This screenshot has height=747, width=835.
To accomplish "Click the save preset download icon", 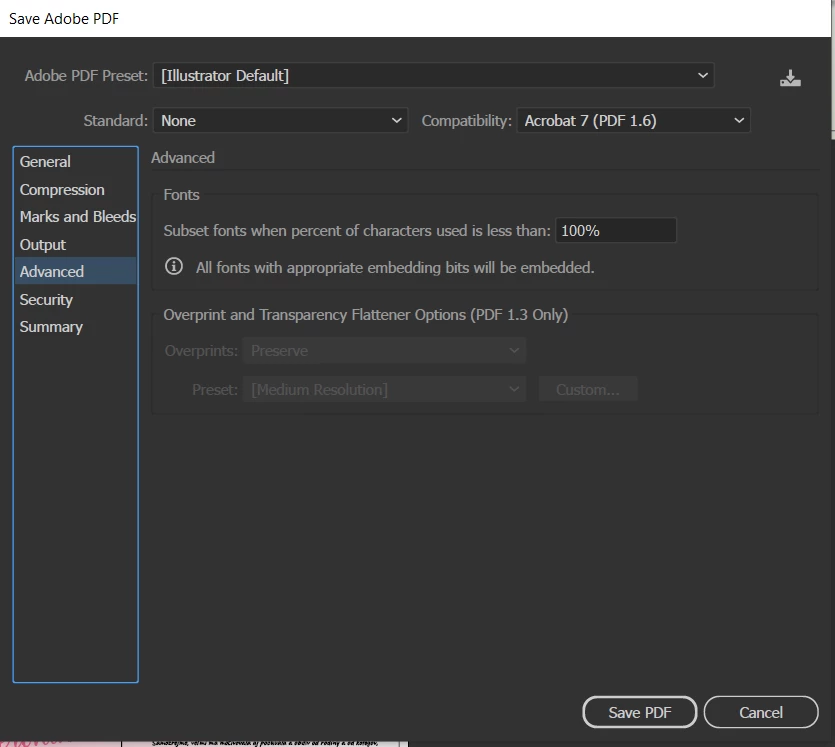I will [x=790, y=78].
